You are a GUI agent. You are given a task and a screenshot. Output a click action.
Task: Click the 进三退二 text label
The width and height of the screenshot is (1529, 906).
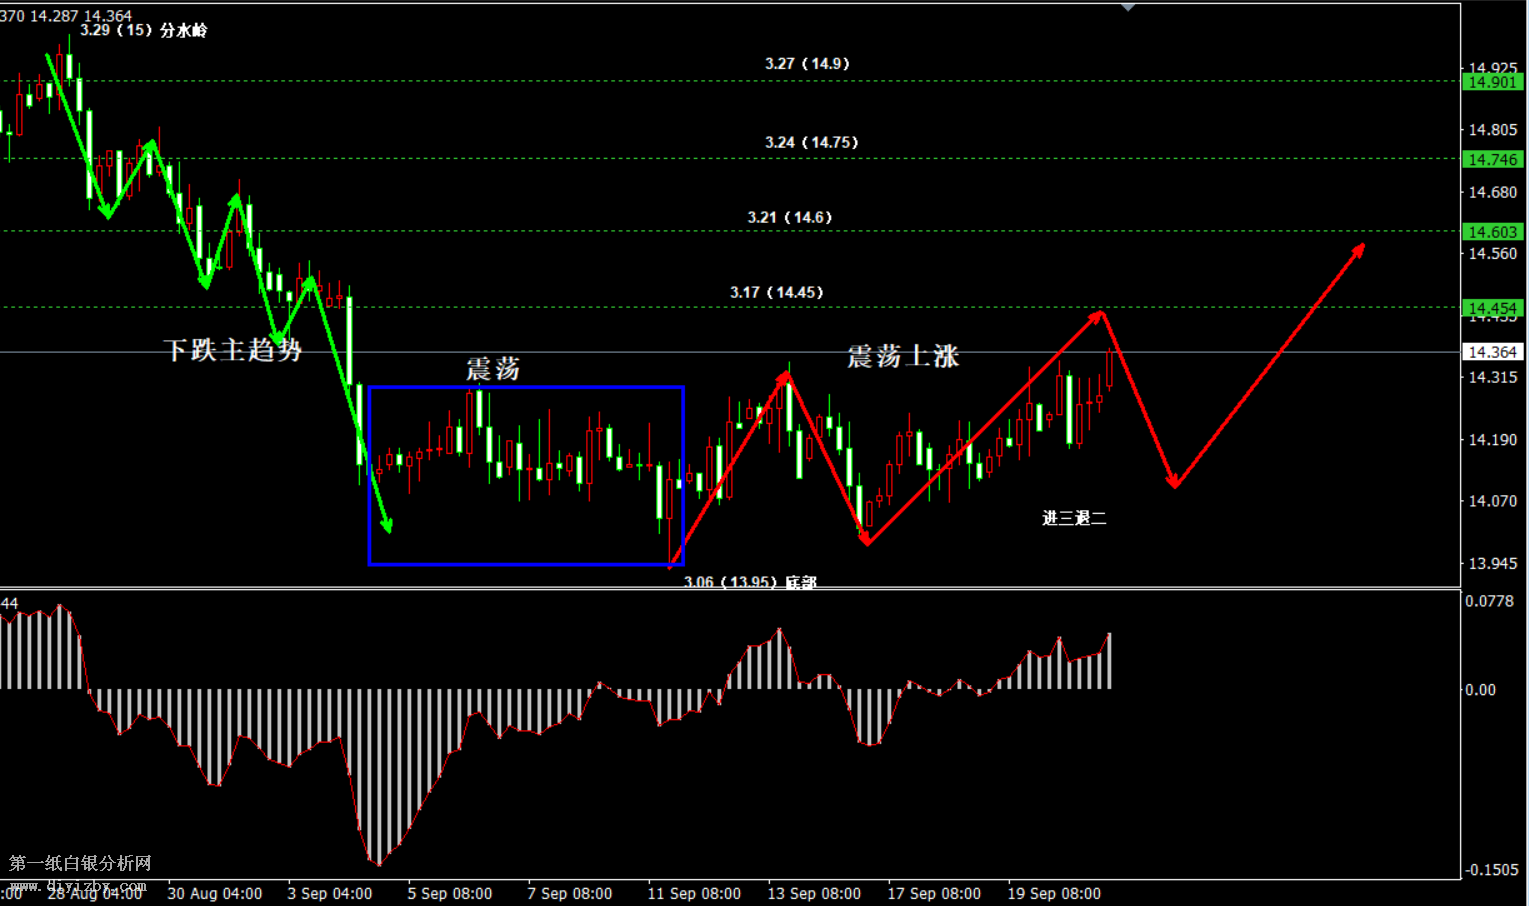tap(1074, 517)
